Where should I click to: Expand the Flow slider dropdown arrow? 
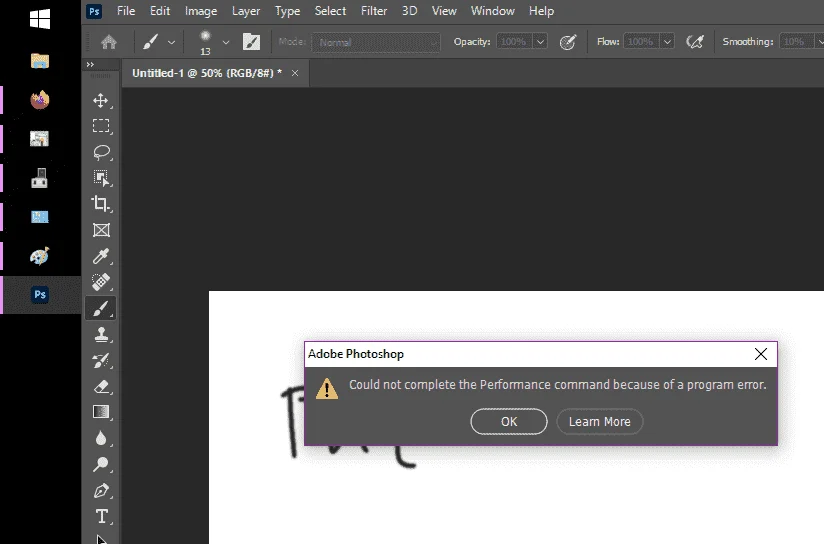667,42
